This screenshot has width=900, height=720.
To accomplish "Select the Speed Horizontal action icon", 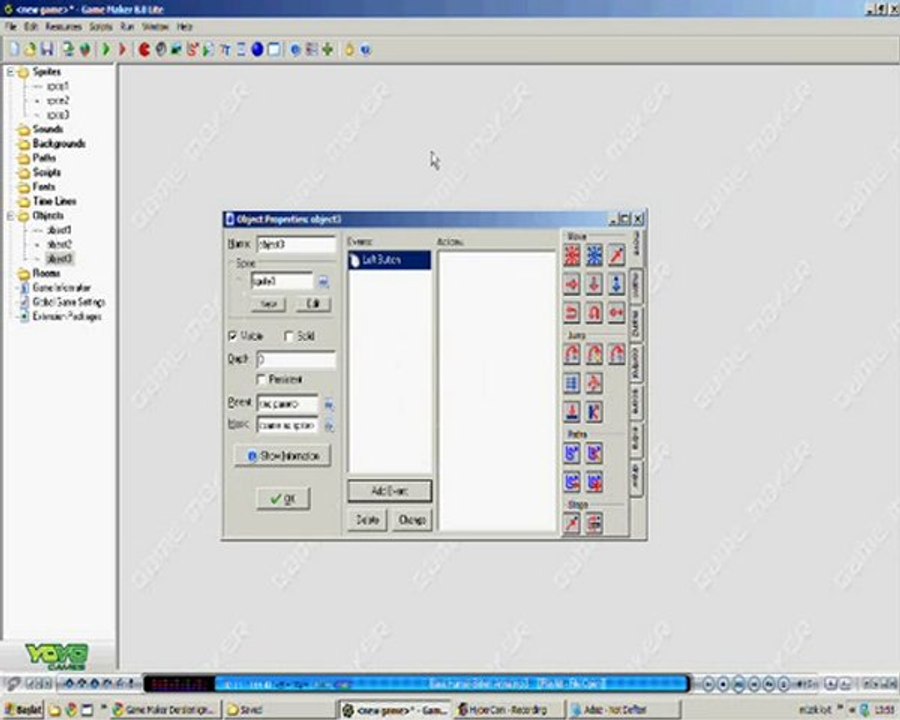I will pos(572,284).
